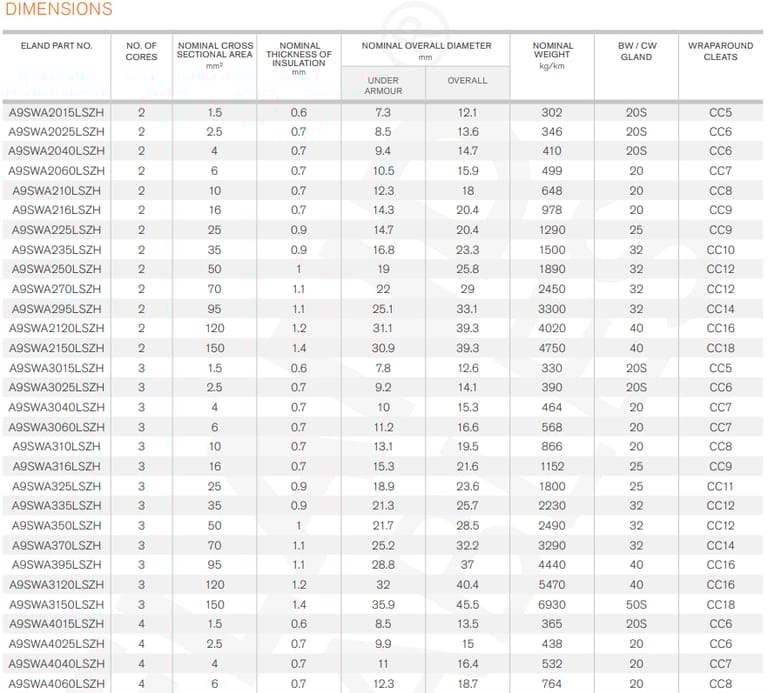Click the UNDER ARMOUR sub-header
768x693 pixels.
tap(383, 85)
